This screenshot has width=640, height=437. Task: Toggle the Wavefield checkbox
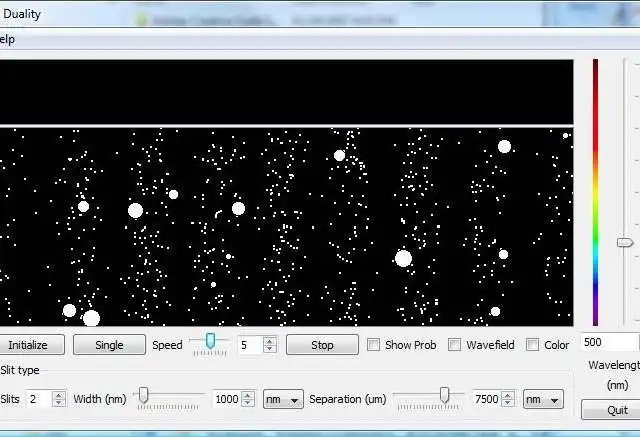pyautogui.click(x=454, y=344)
